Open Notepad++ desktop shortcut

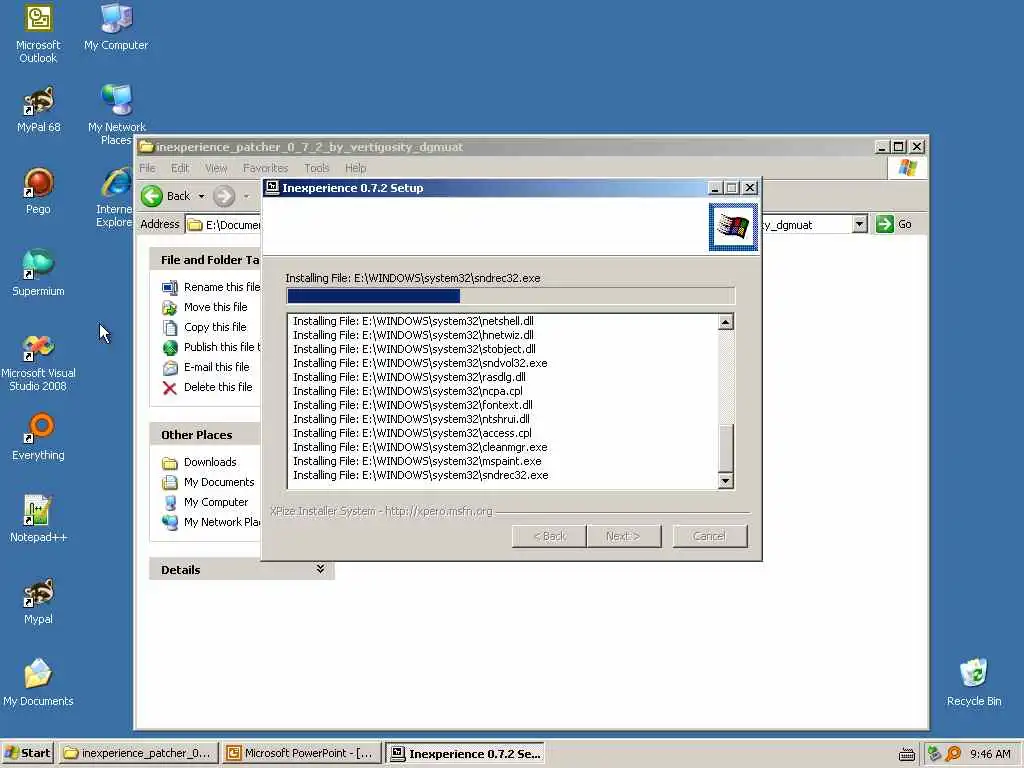[x=38, y=519]
